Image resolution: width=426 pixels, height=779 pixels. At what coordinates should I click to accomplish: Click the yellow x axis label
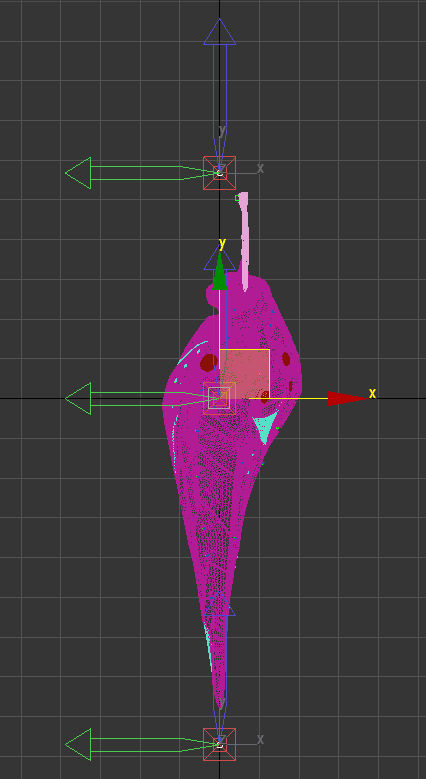372,394
